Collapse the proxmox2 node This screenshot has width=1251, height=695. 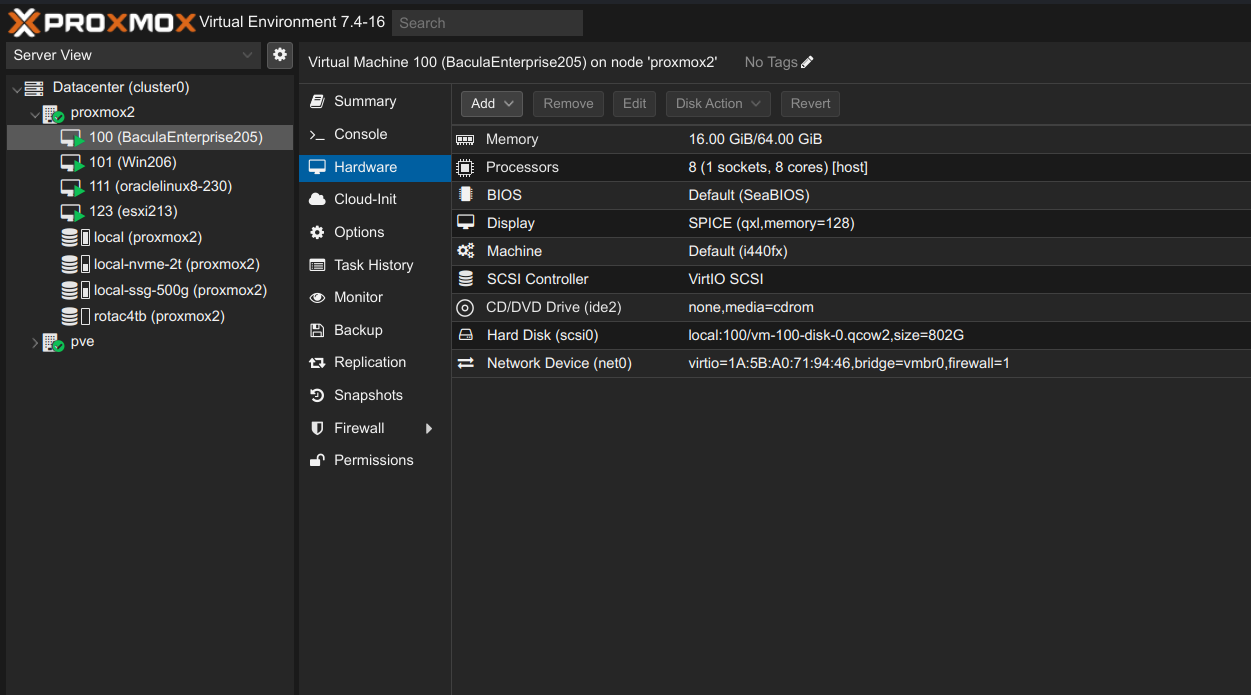[35, 114]
